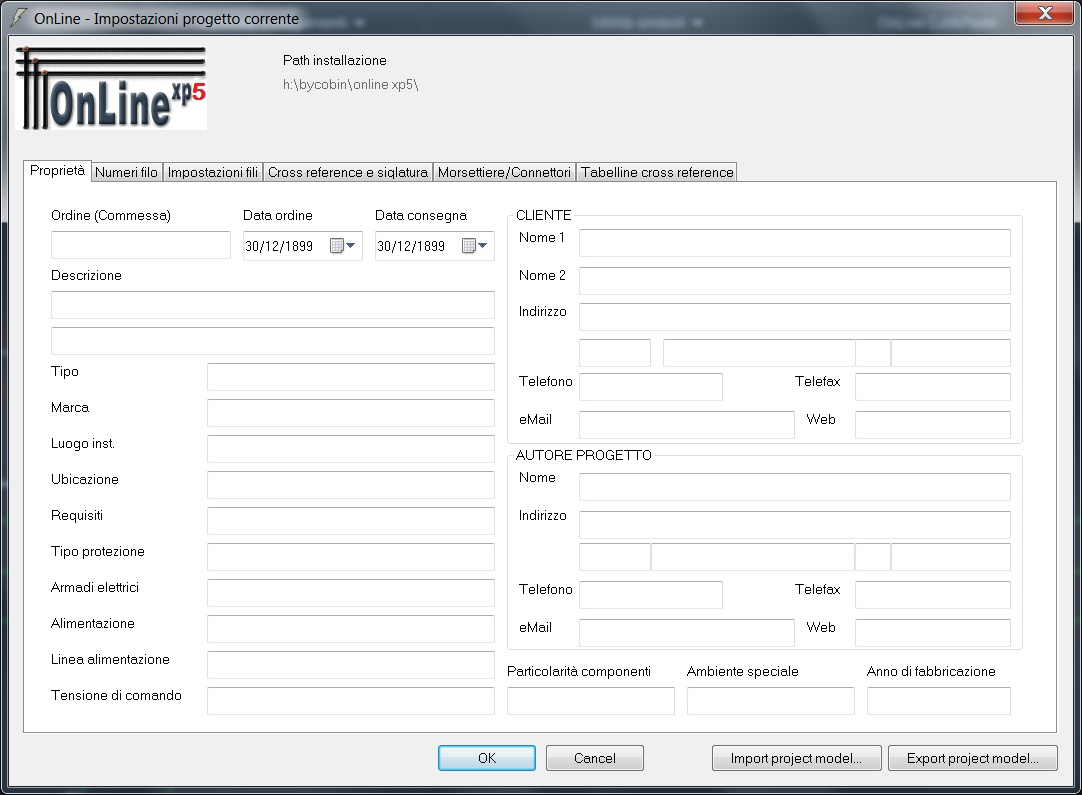Focus the Armadi elettrici input field

(351, 592)
